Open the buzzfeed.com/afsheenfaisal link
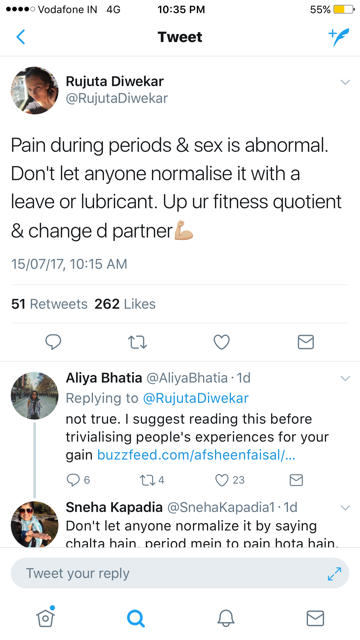 click(x=196, y=455)
